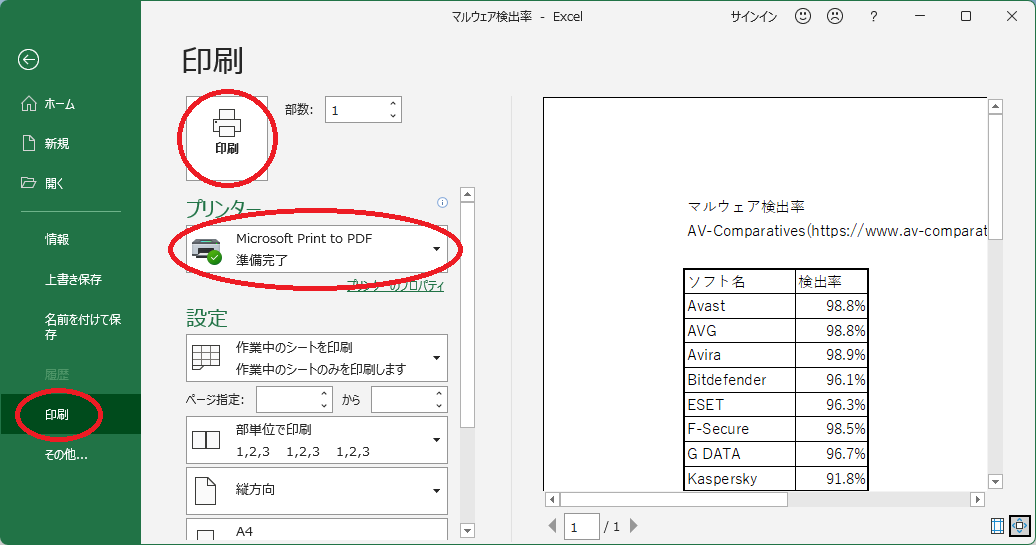Decrement the end page spinner
Screen dimensions: 1036x545
coord(439,406)
